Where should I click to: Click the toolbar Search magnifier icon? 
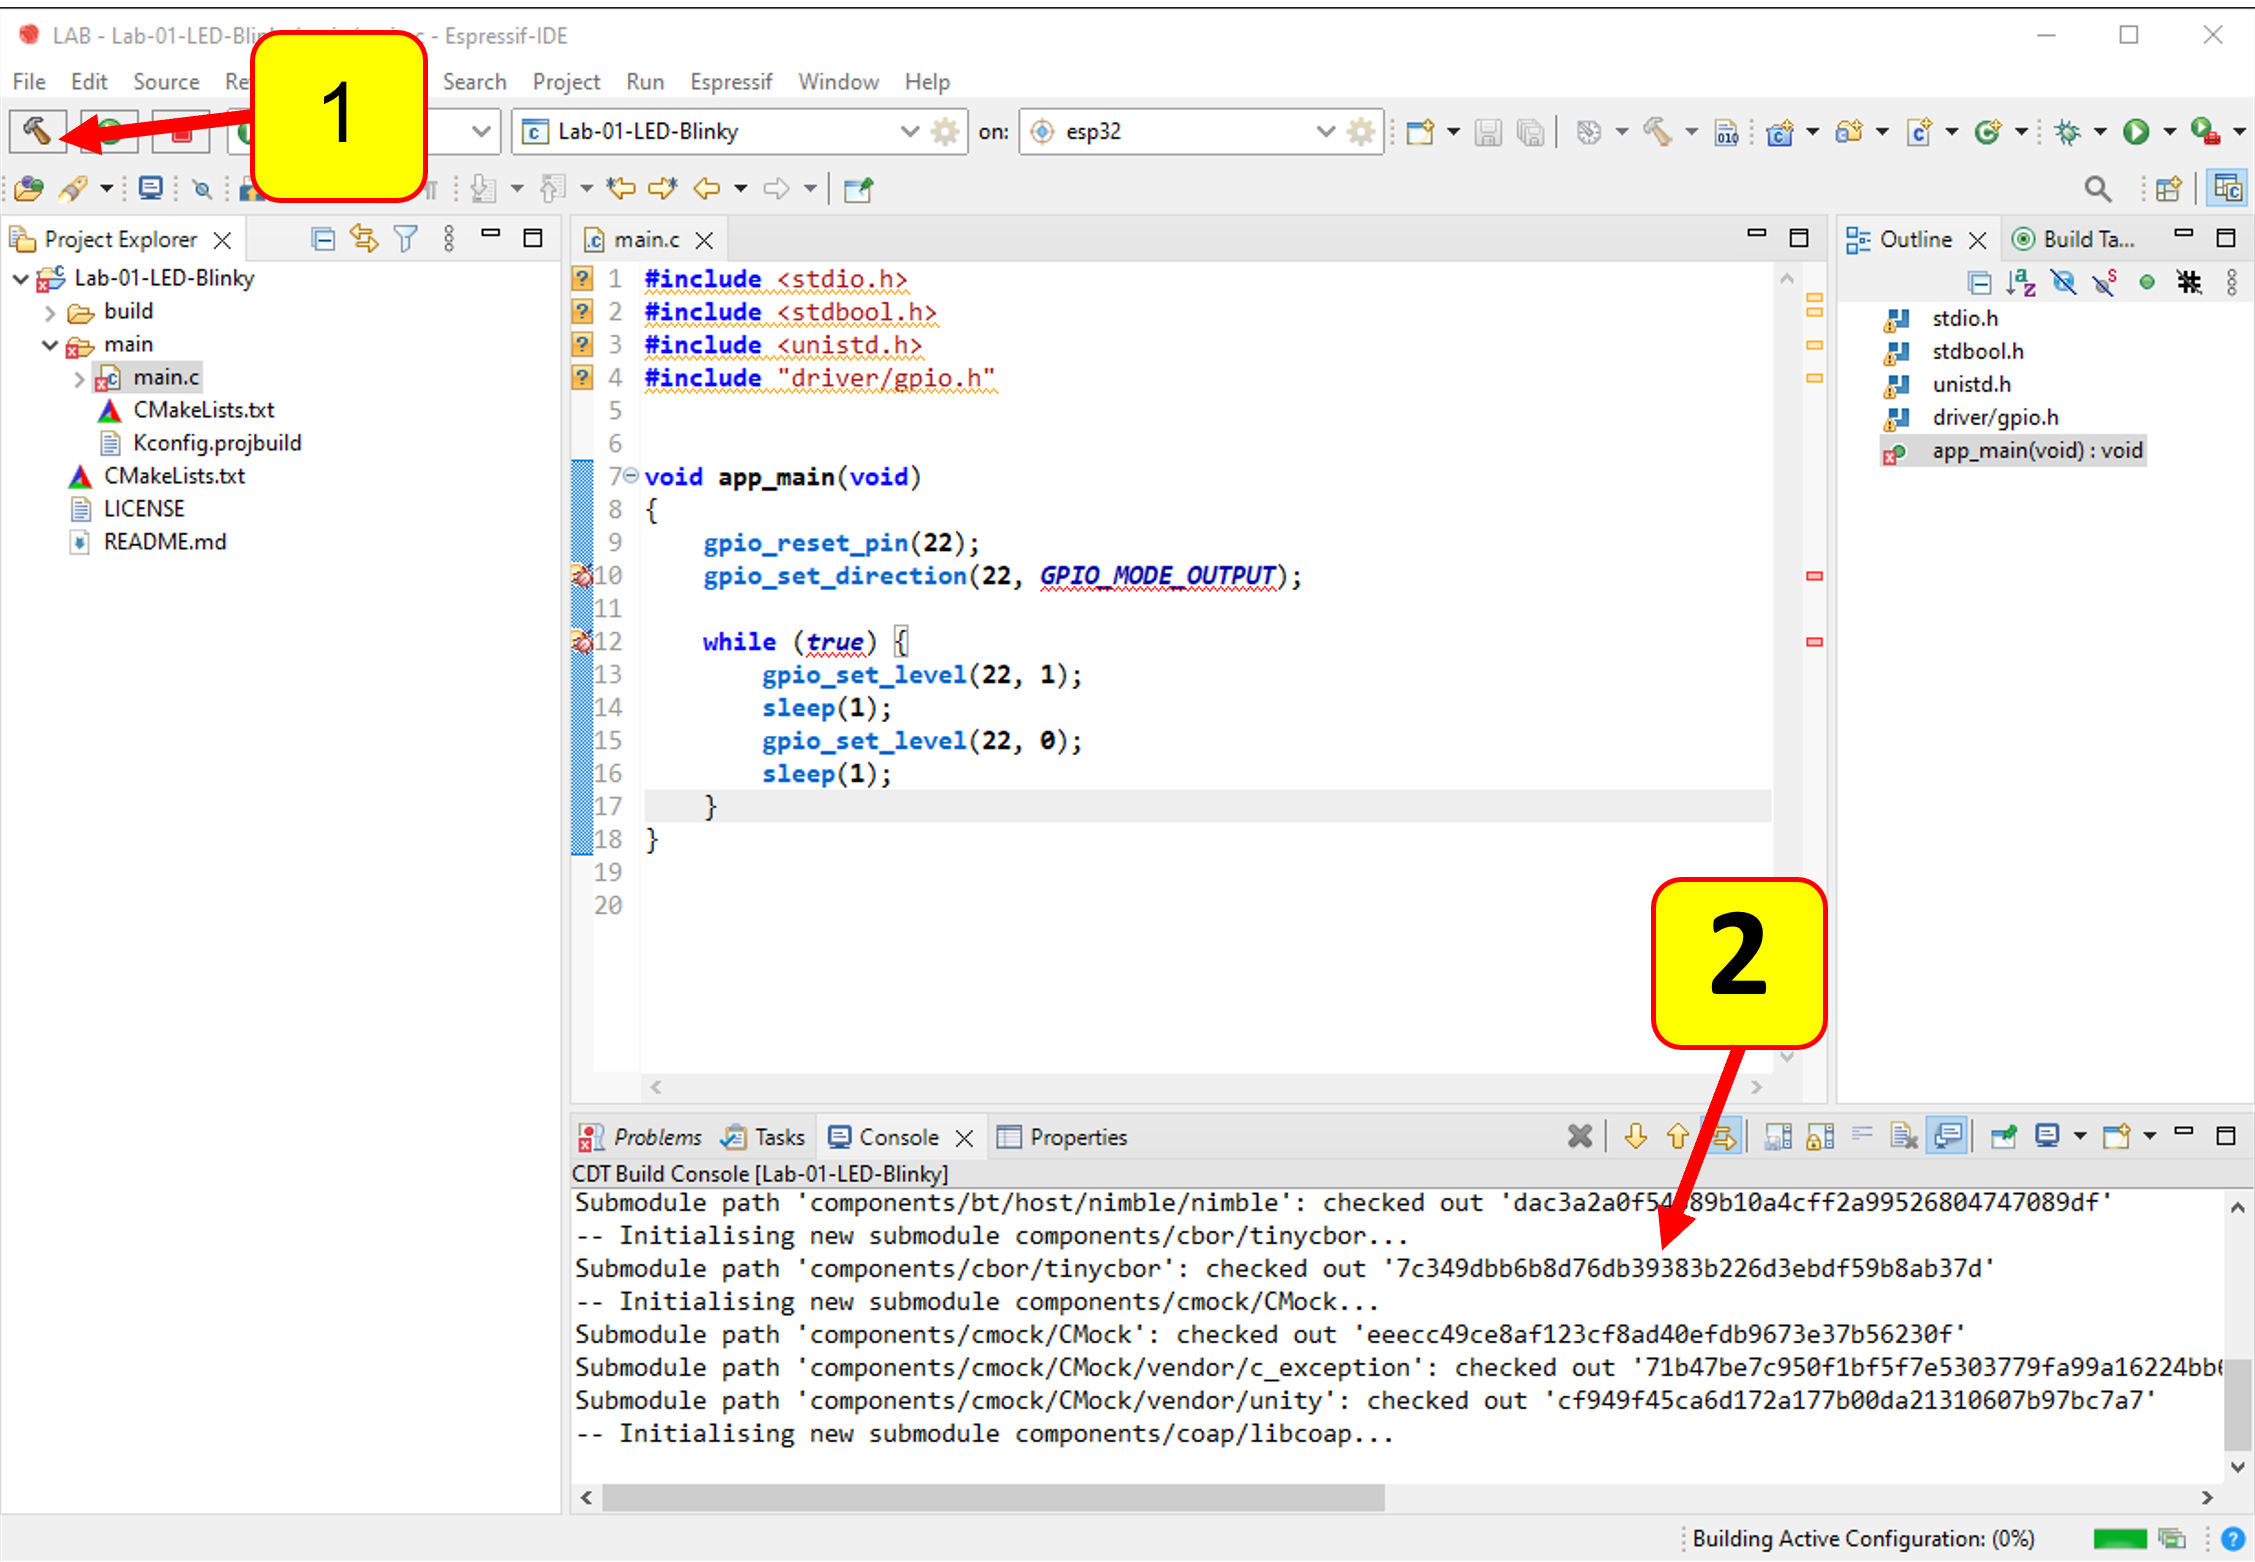[2097, 189]
